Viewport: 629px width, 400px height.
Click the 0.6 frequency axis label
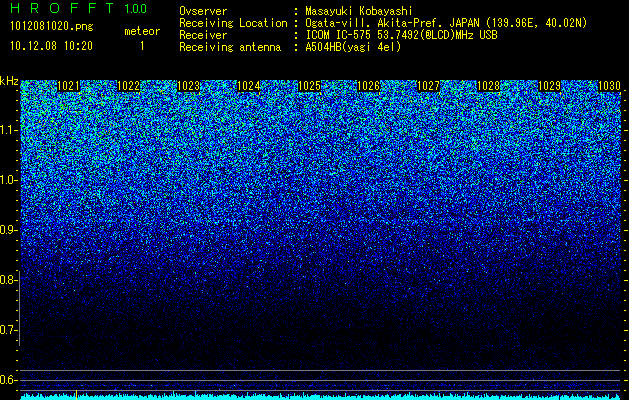coord(9,380)
